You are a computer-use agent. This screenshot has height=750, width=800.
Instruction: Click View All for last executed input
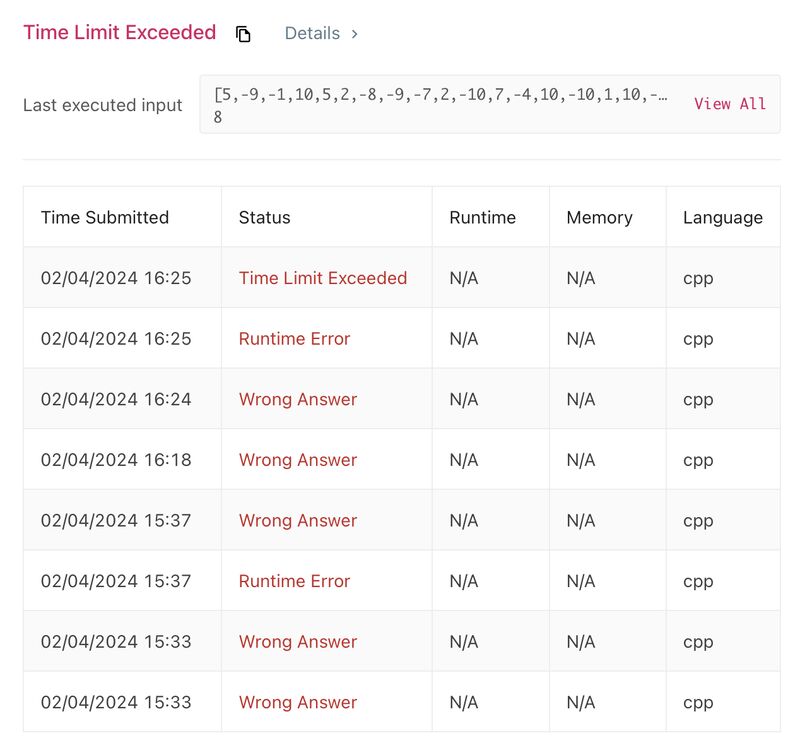730,104
